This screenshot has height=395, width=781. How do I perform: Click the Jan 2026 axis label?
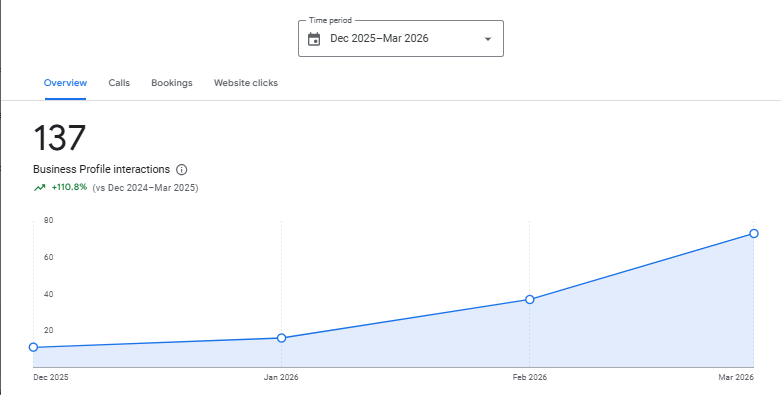pyautogui.click(x=281, y=378)
